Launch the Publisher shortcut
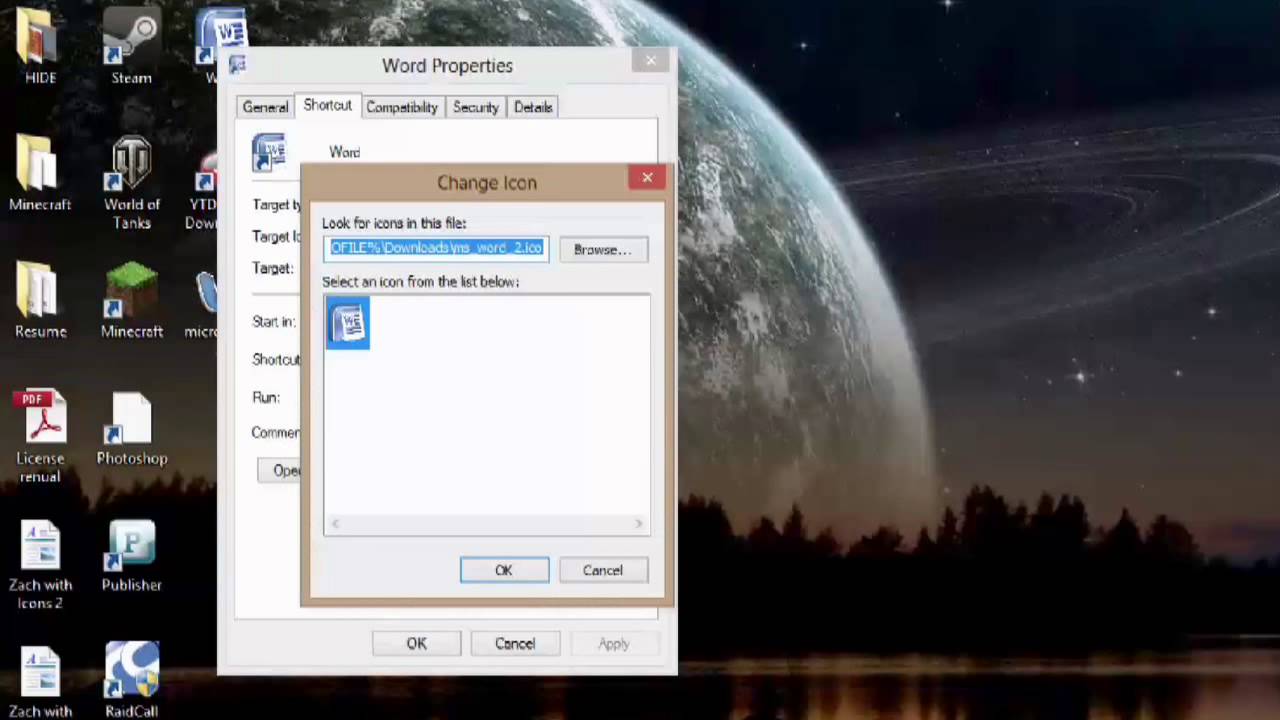 pos(131,555)
